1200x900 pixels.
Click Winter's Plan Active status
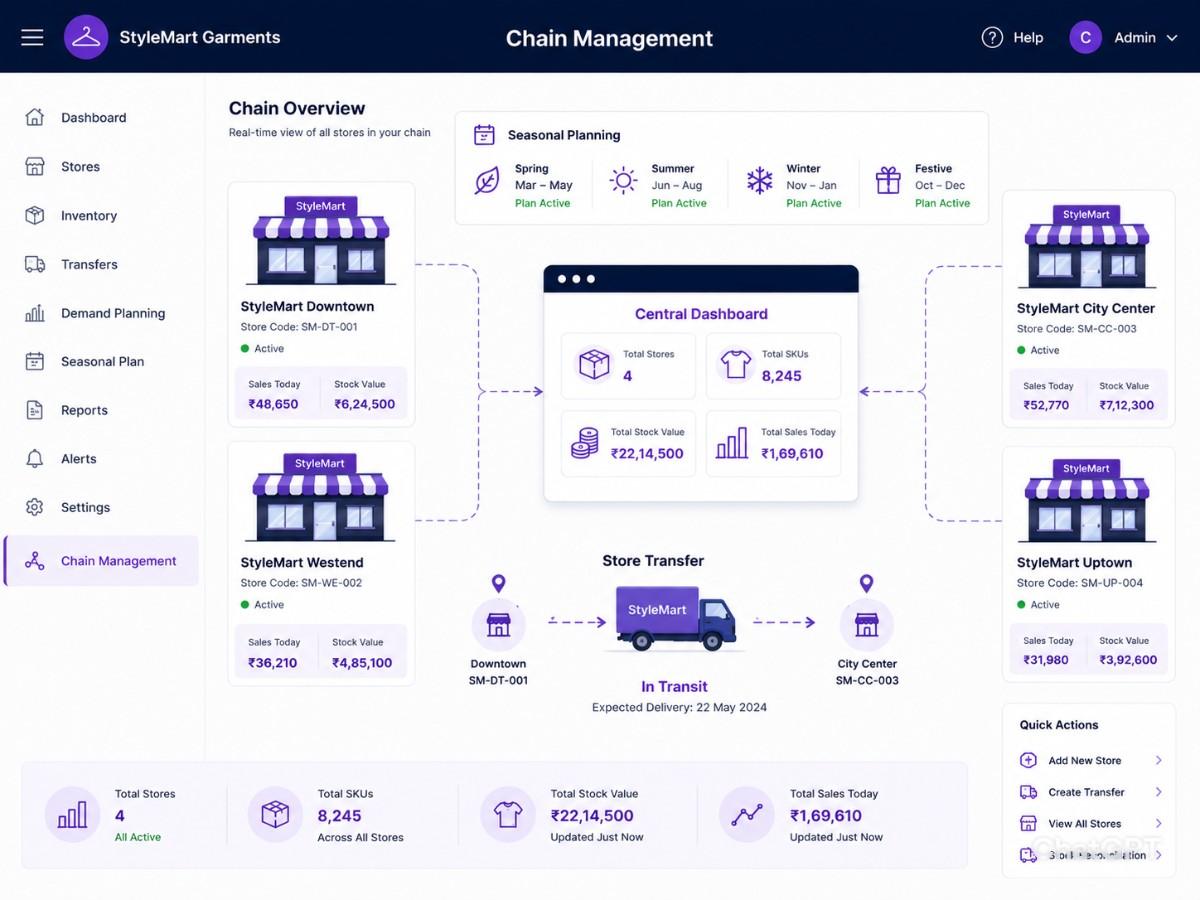click(814, 203)
